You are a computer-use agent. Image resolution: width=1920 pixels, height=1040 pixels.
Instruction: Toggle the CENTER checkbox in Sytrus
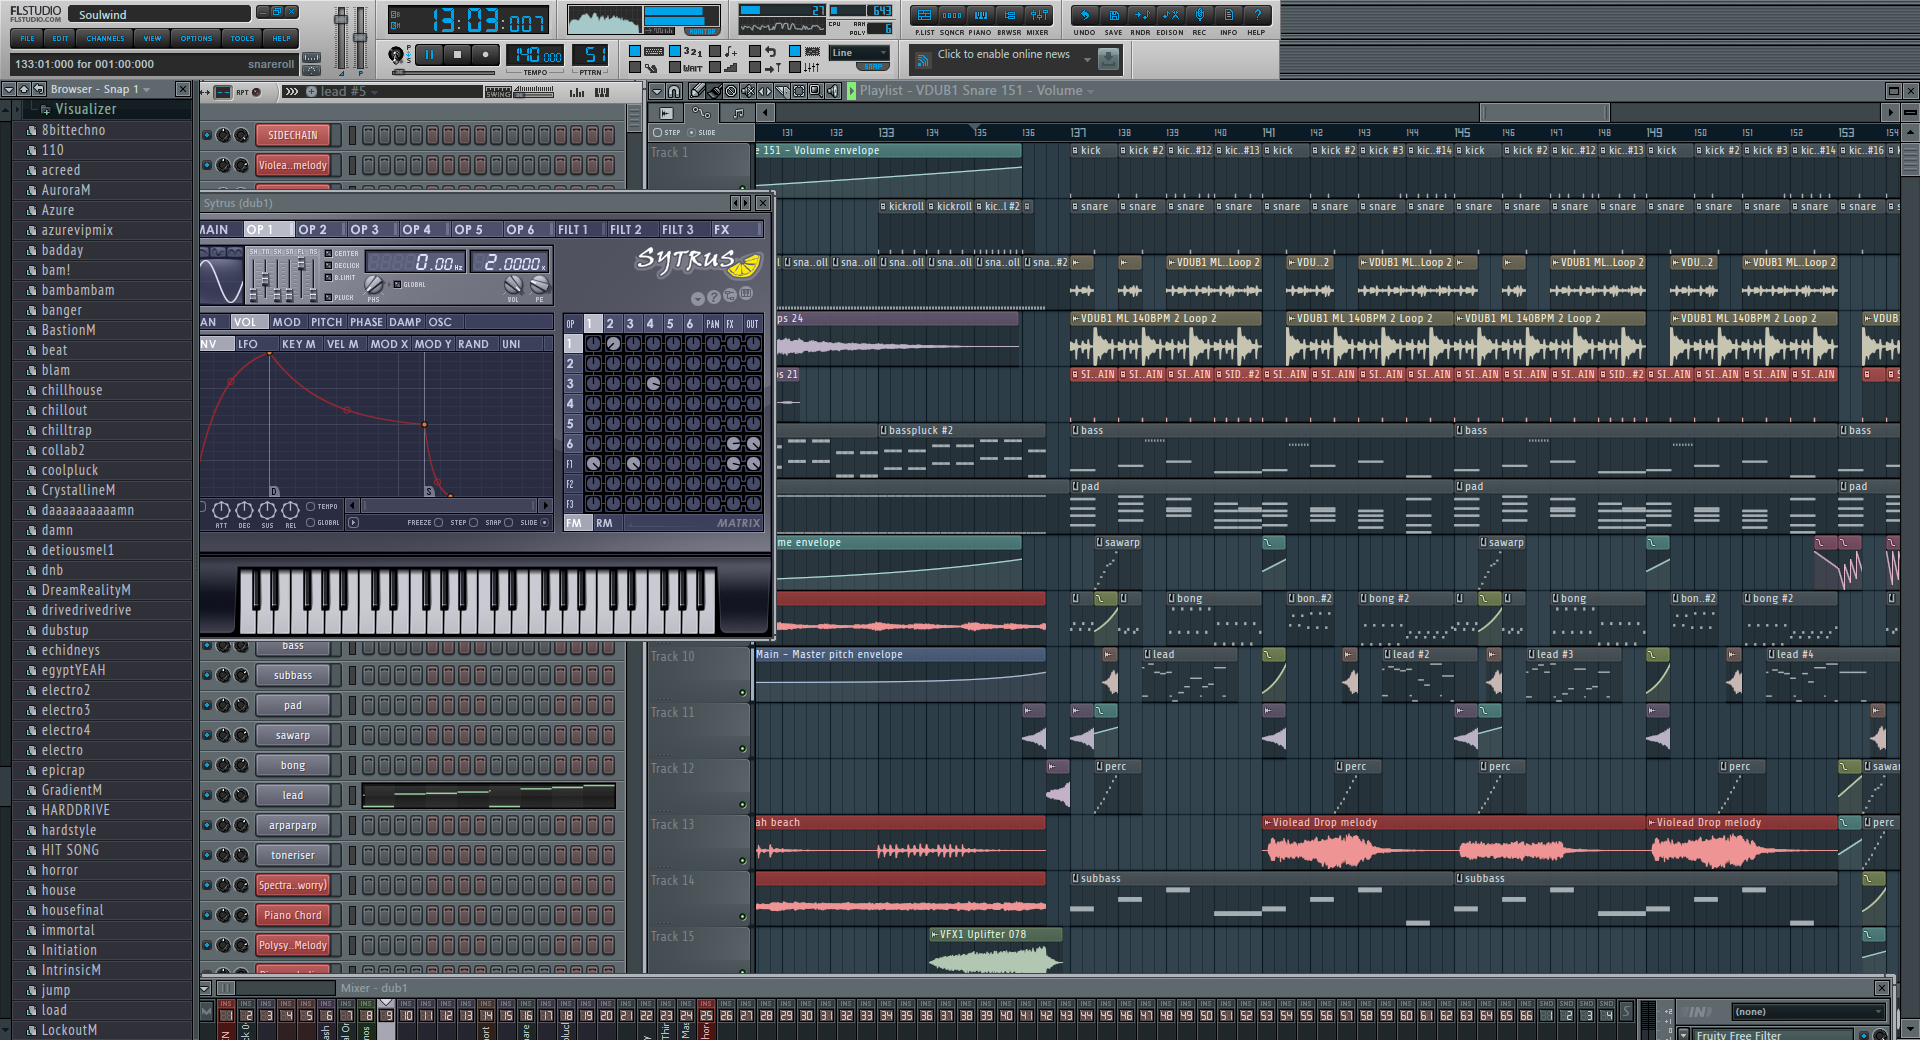click(329, 253)
